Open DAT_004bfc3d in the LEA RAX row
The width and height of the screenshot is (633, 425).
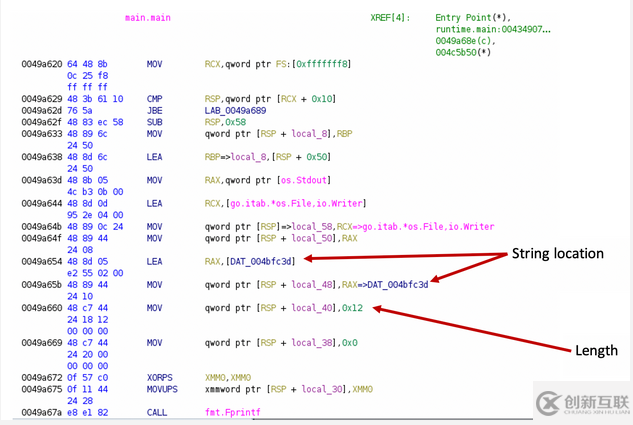pos(260,262)
